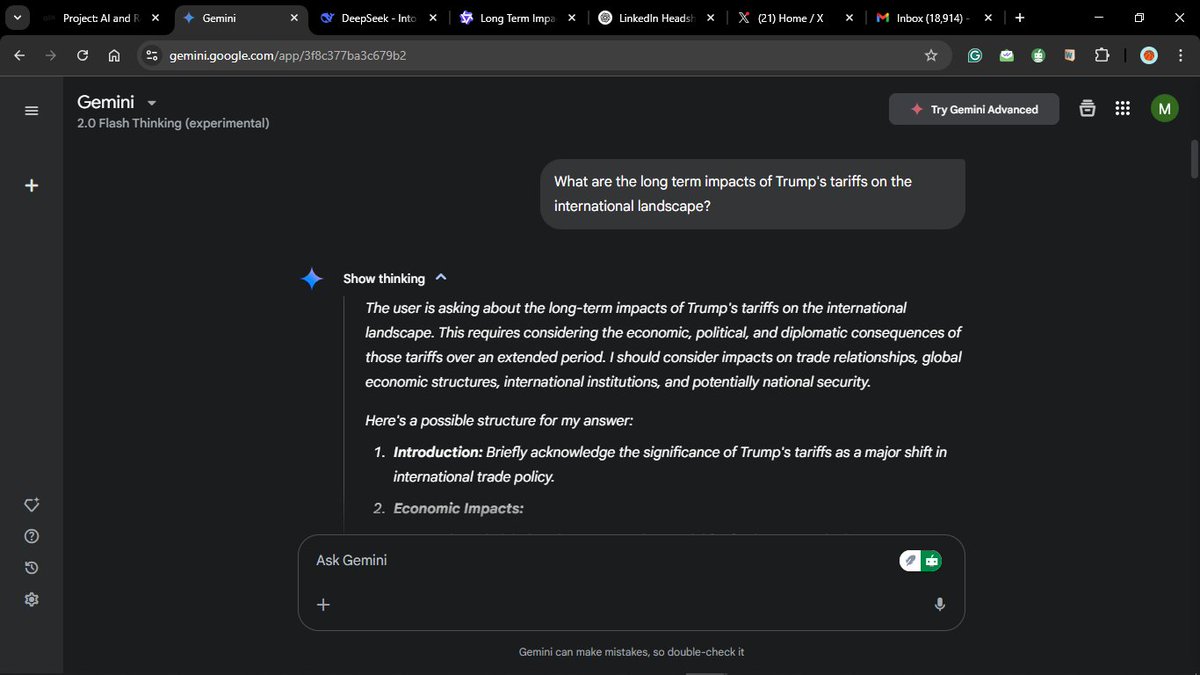View site information icon in address bar
The width and height of the screenshot is (1200, 675).
pyautogui.click(x=151, y=56)
